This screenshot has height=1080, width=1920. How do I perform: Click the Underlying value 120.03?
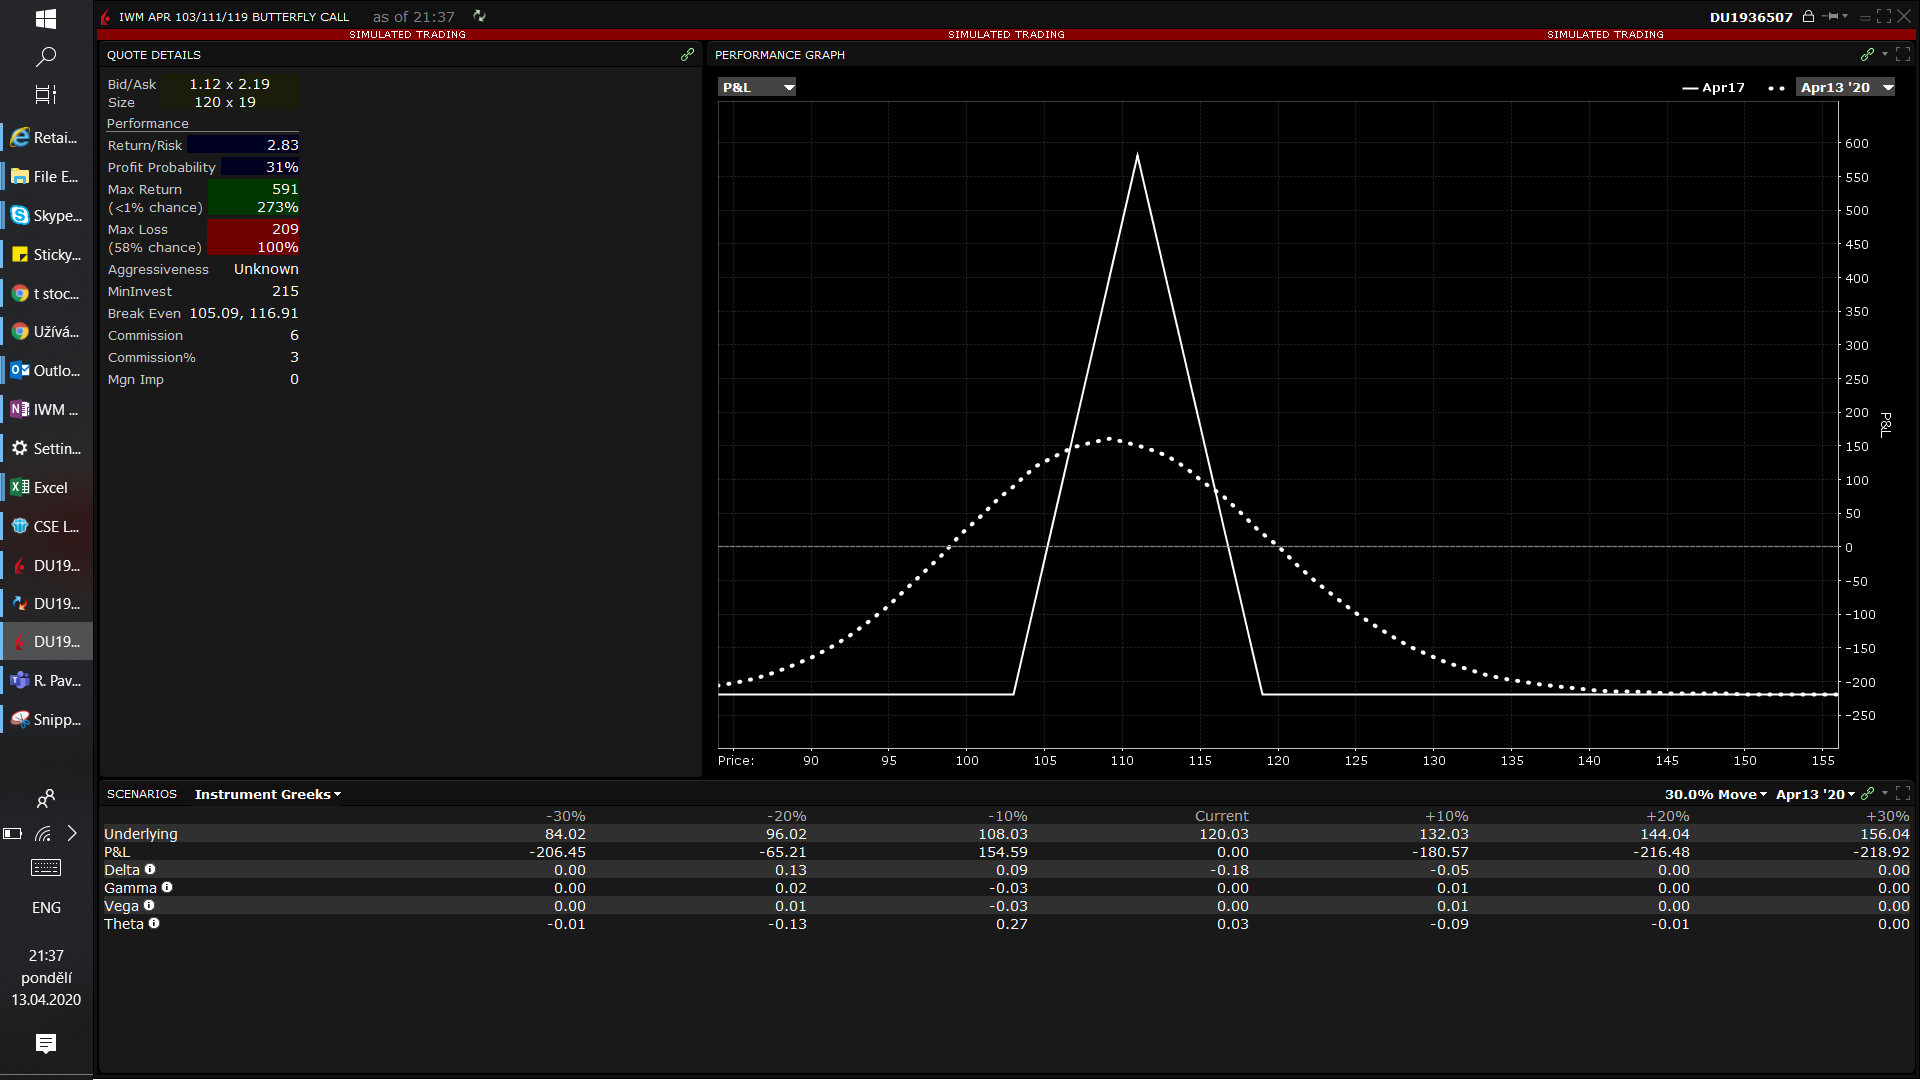pos(1224,834)
